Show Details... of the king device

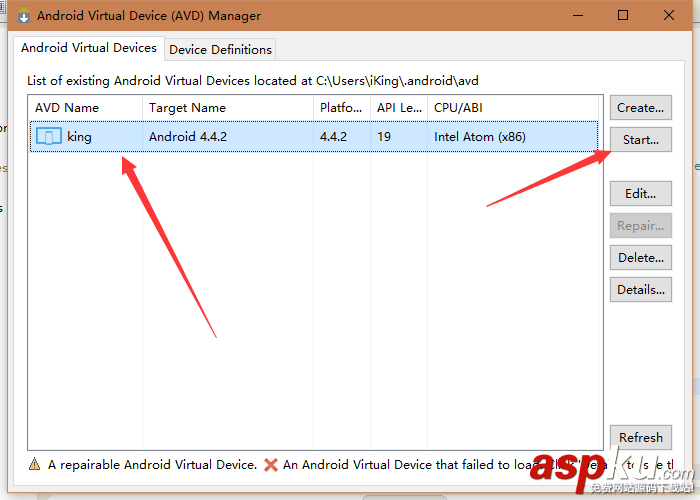click(640, 290)
